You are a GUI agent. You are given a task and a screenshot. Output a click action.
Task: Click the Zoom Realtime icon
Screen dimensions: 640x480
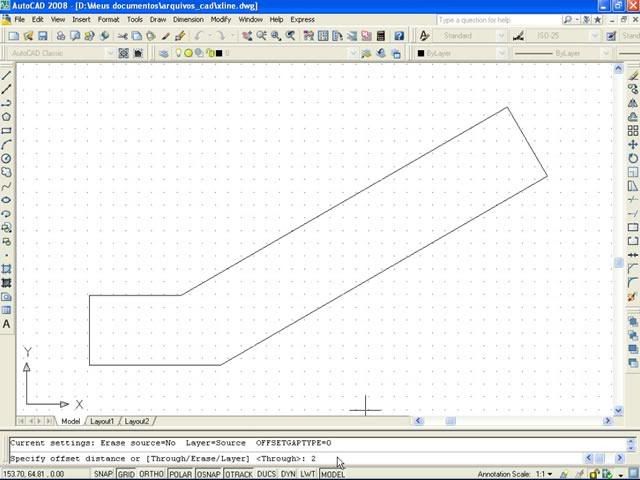tap(262, 36)
